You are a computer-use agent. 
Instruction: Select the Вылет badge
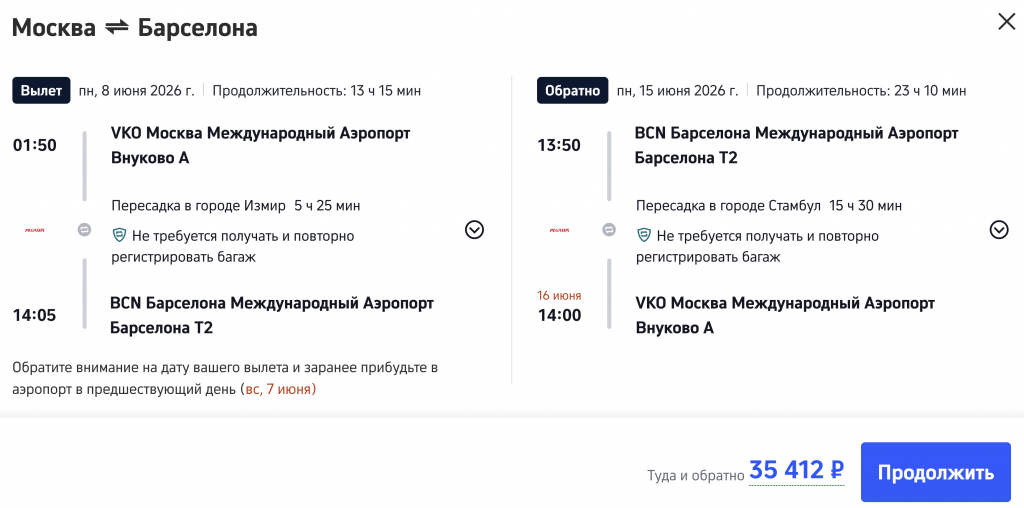(x=42, y=90)
